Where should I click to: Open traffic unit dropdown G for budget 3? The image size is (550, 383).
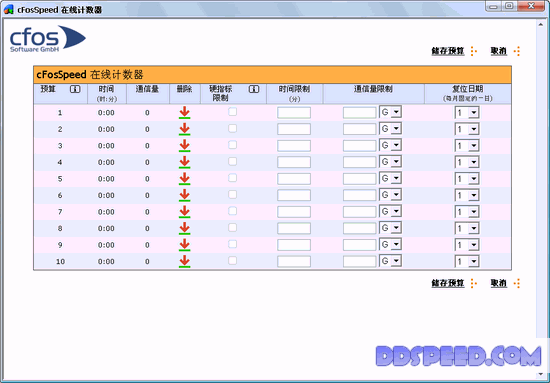[390, 145]
